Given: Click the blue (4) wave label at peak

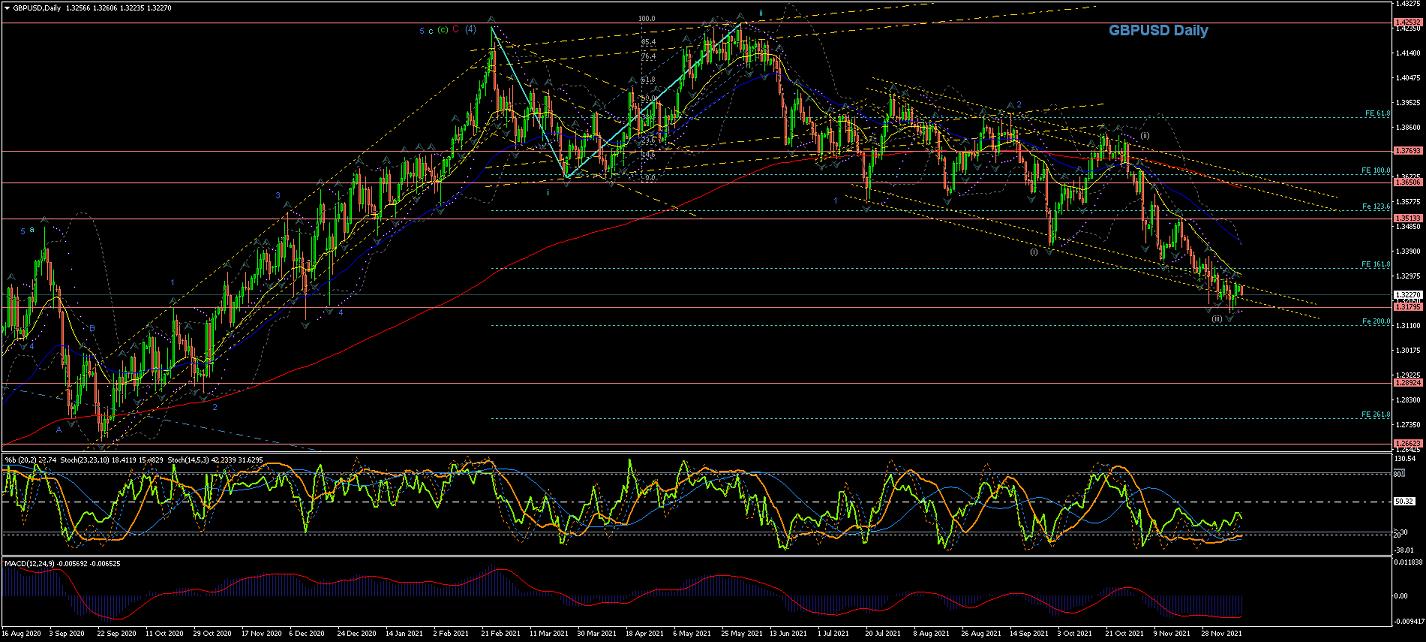Looking at the screenshot, I should pos(469,29).
